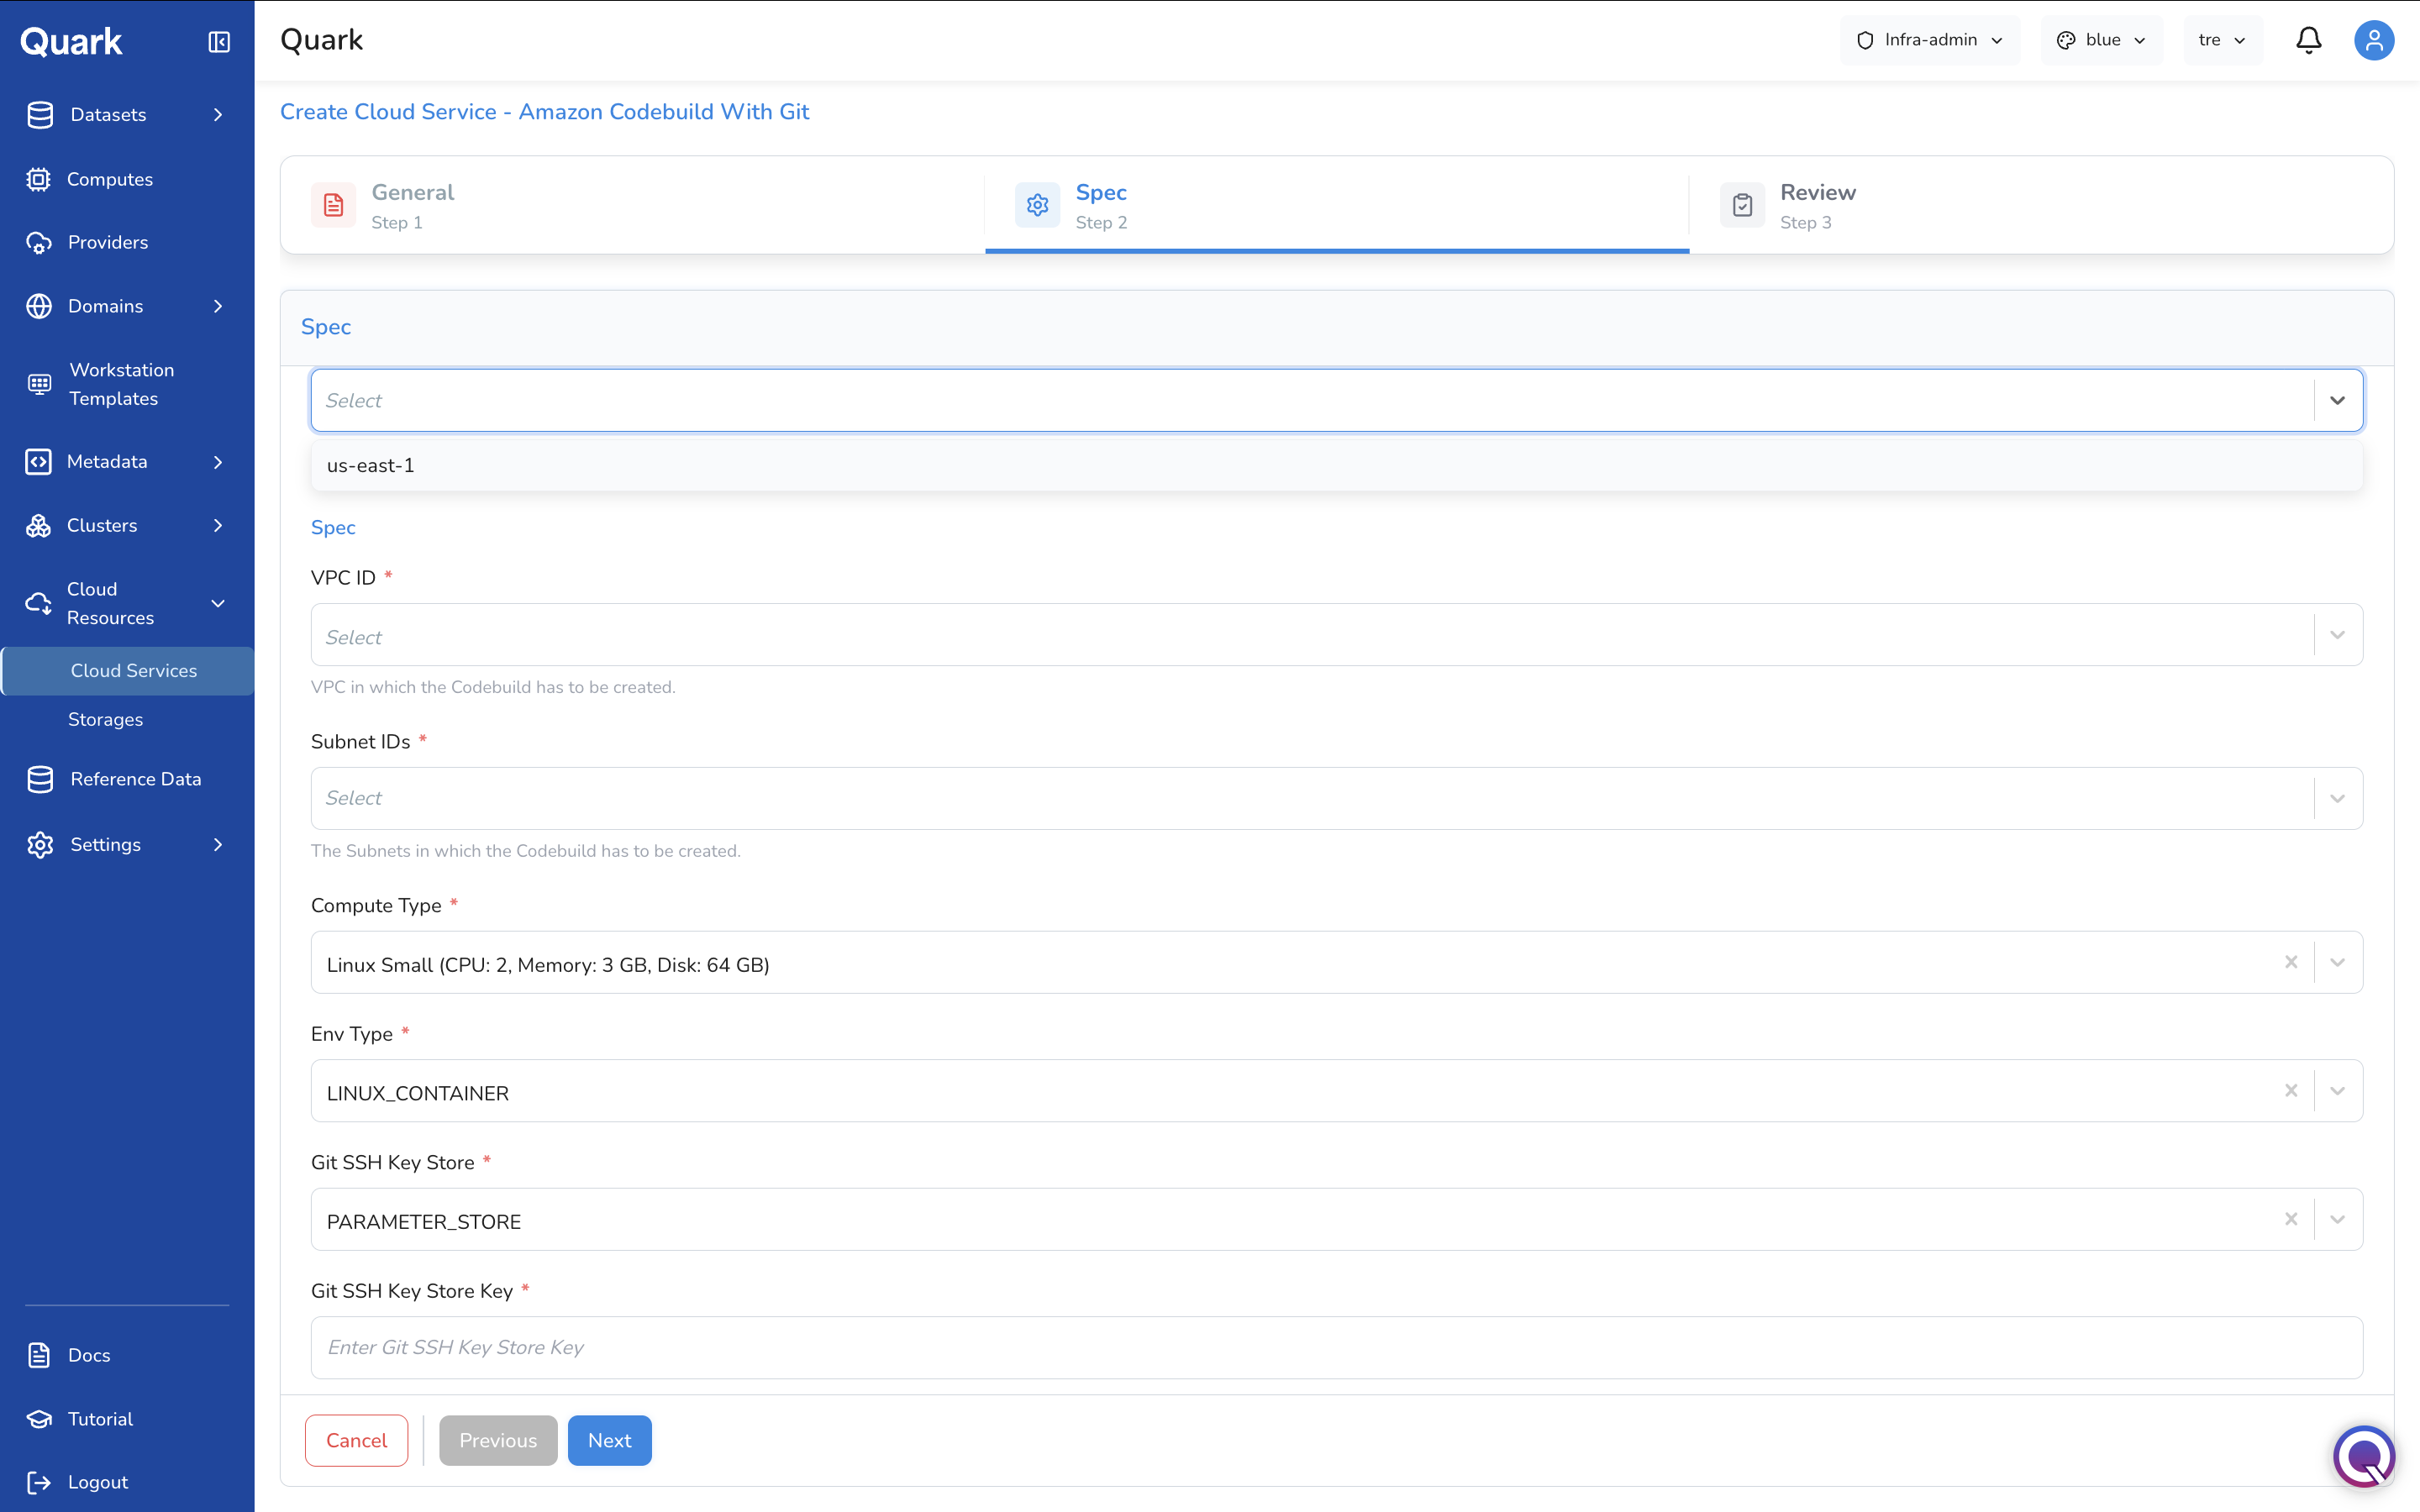The image size is (2420, 1512).
Task: Open the Infra-admin role dropdown
Action: (x=1930, y=40)
